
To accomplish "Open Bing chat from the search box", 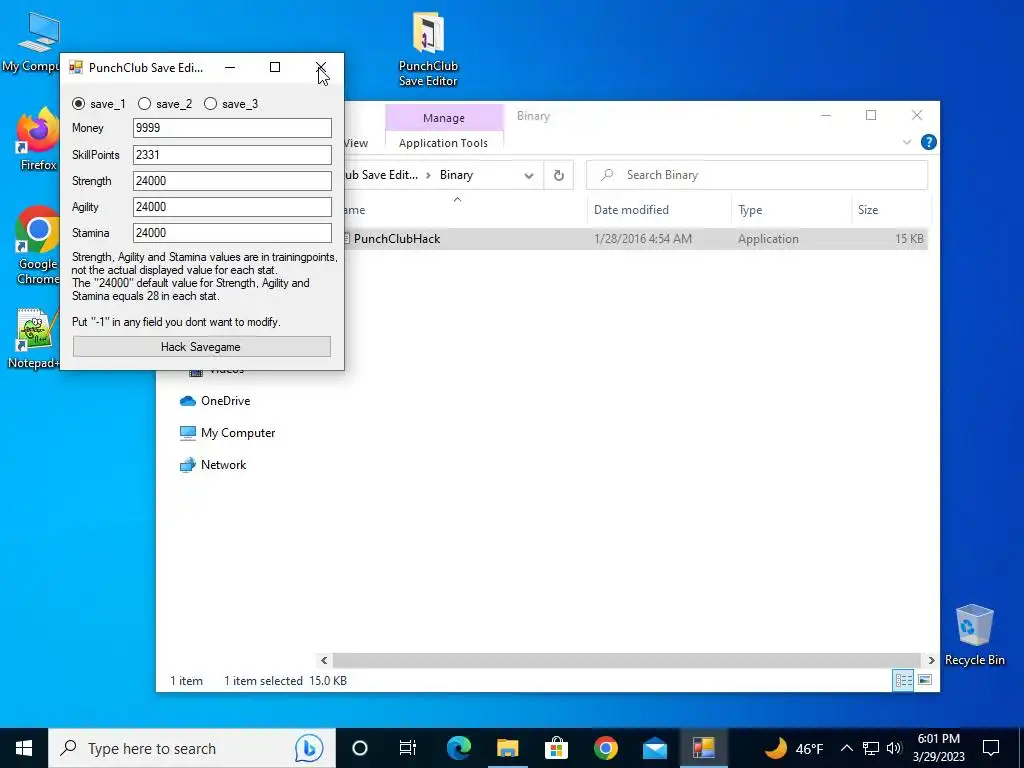I will [x=308, y=748].
